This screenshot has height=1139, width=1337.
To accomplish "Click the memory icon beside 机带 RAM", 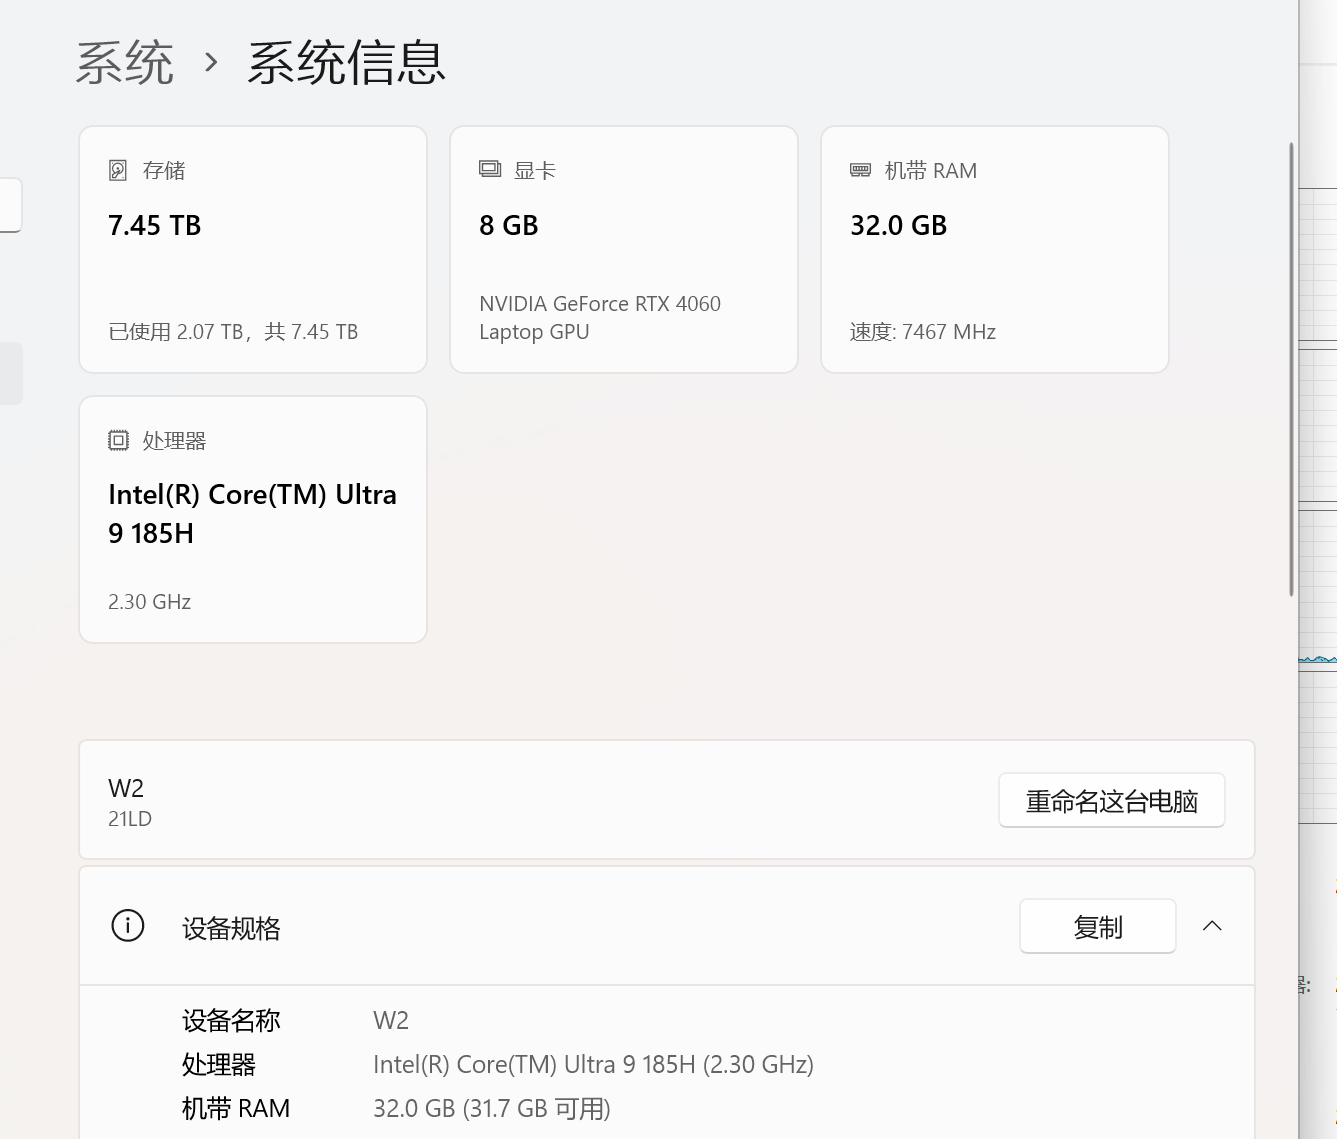I will tap(860, 170).
